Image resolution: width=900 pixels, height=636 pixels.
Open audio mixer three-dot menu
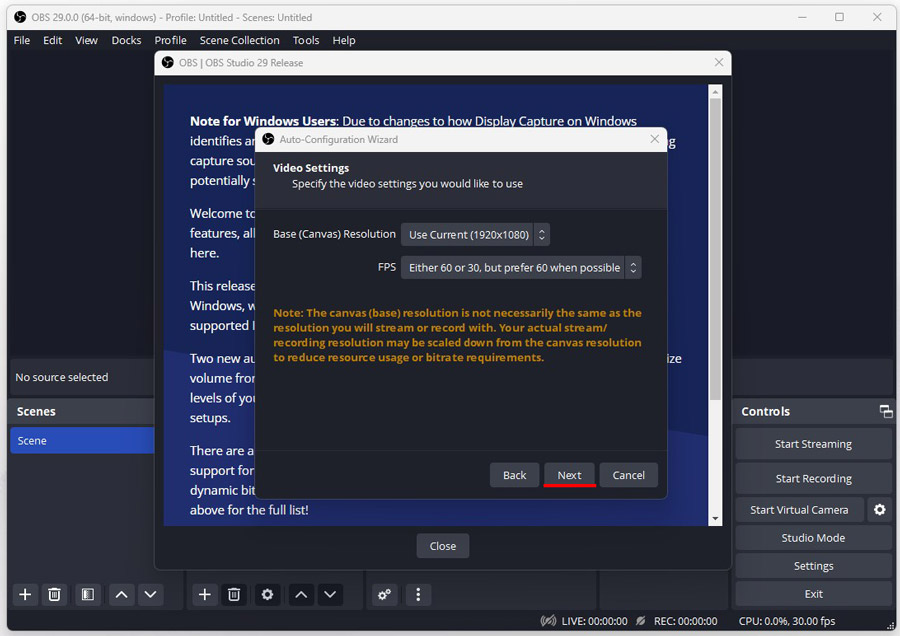tap(418, 594)
